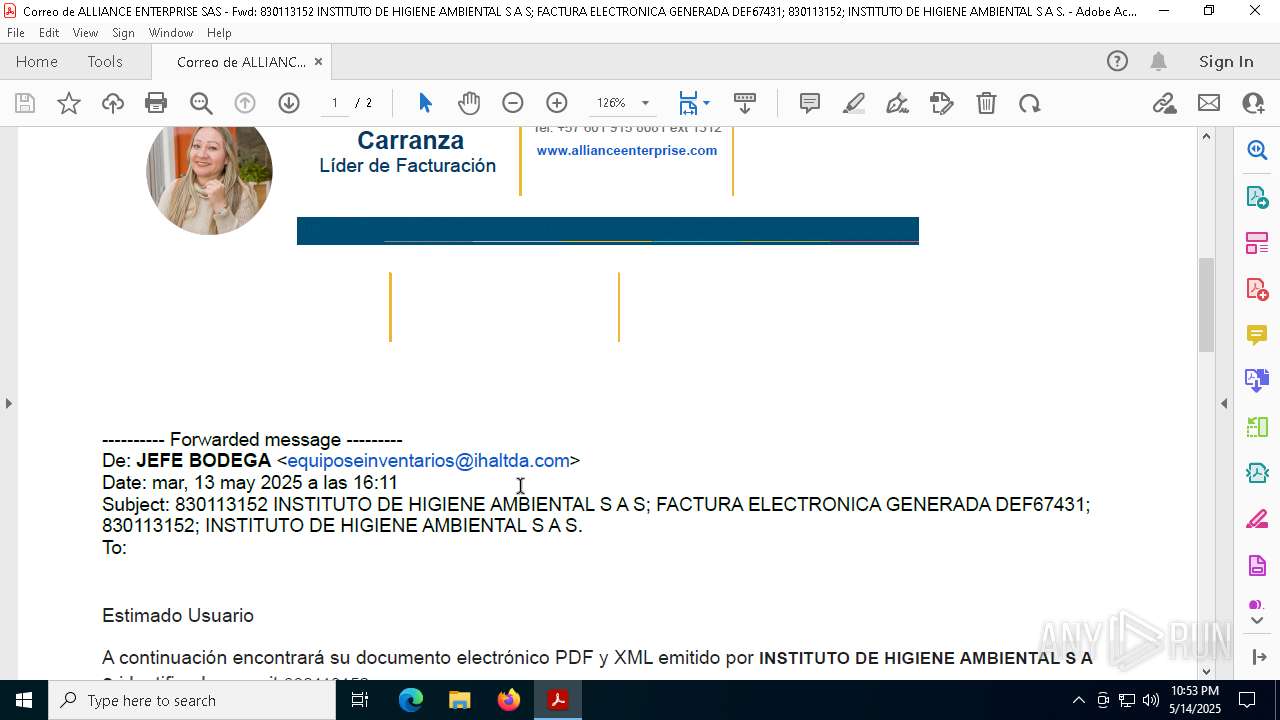
Task: Zoom out with the minus icon
Action: (513, 103)
